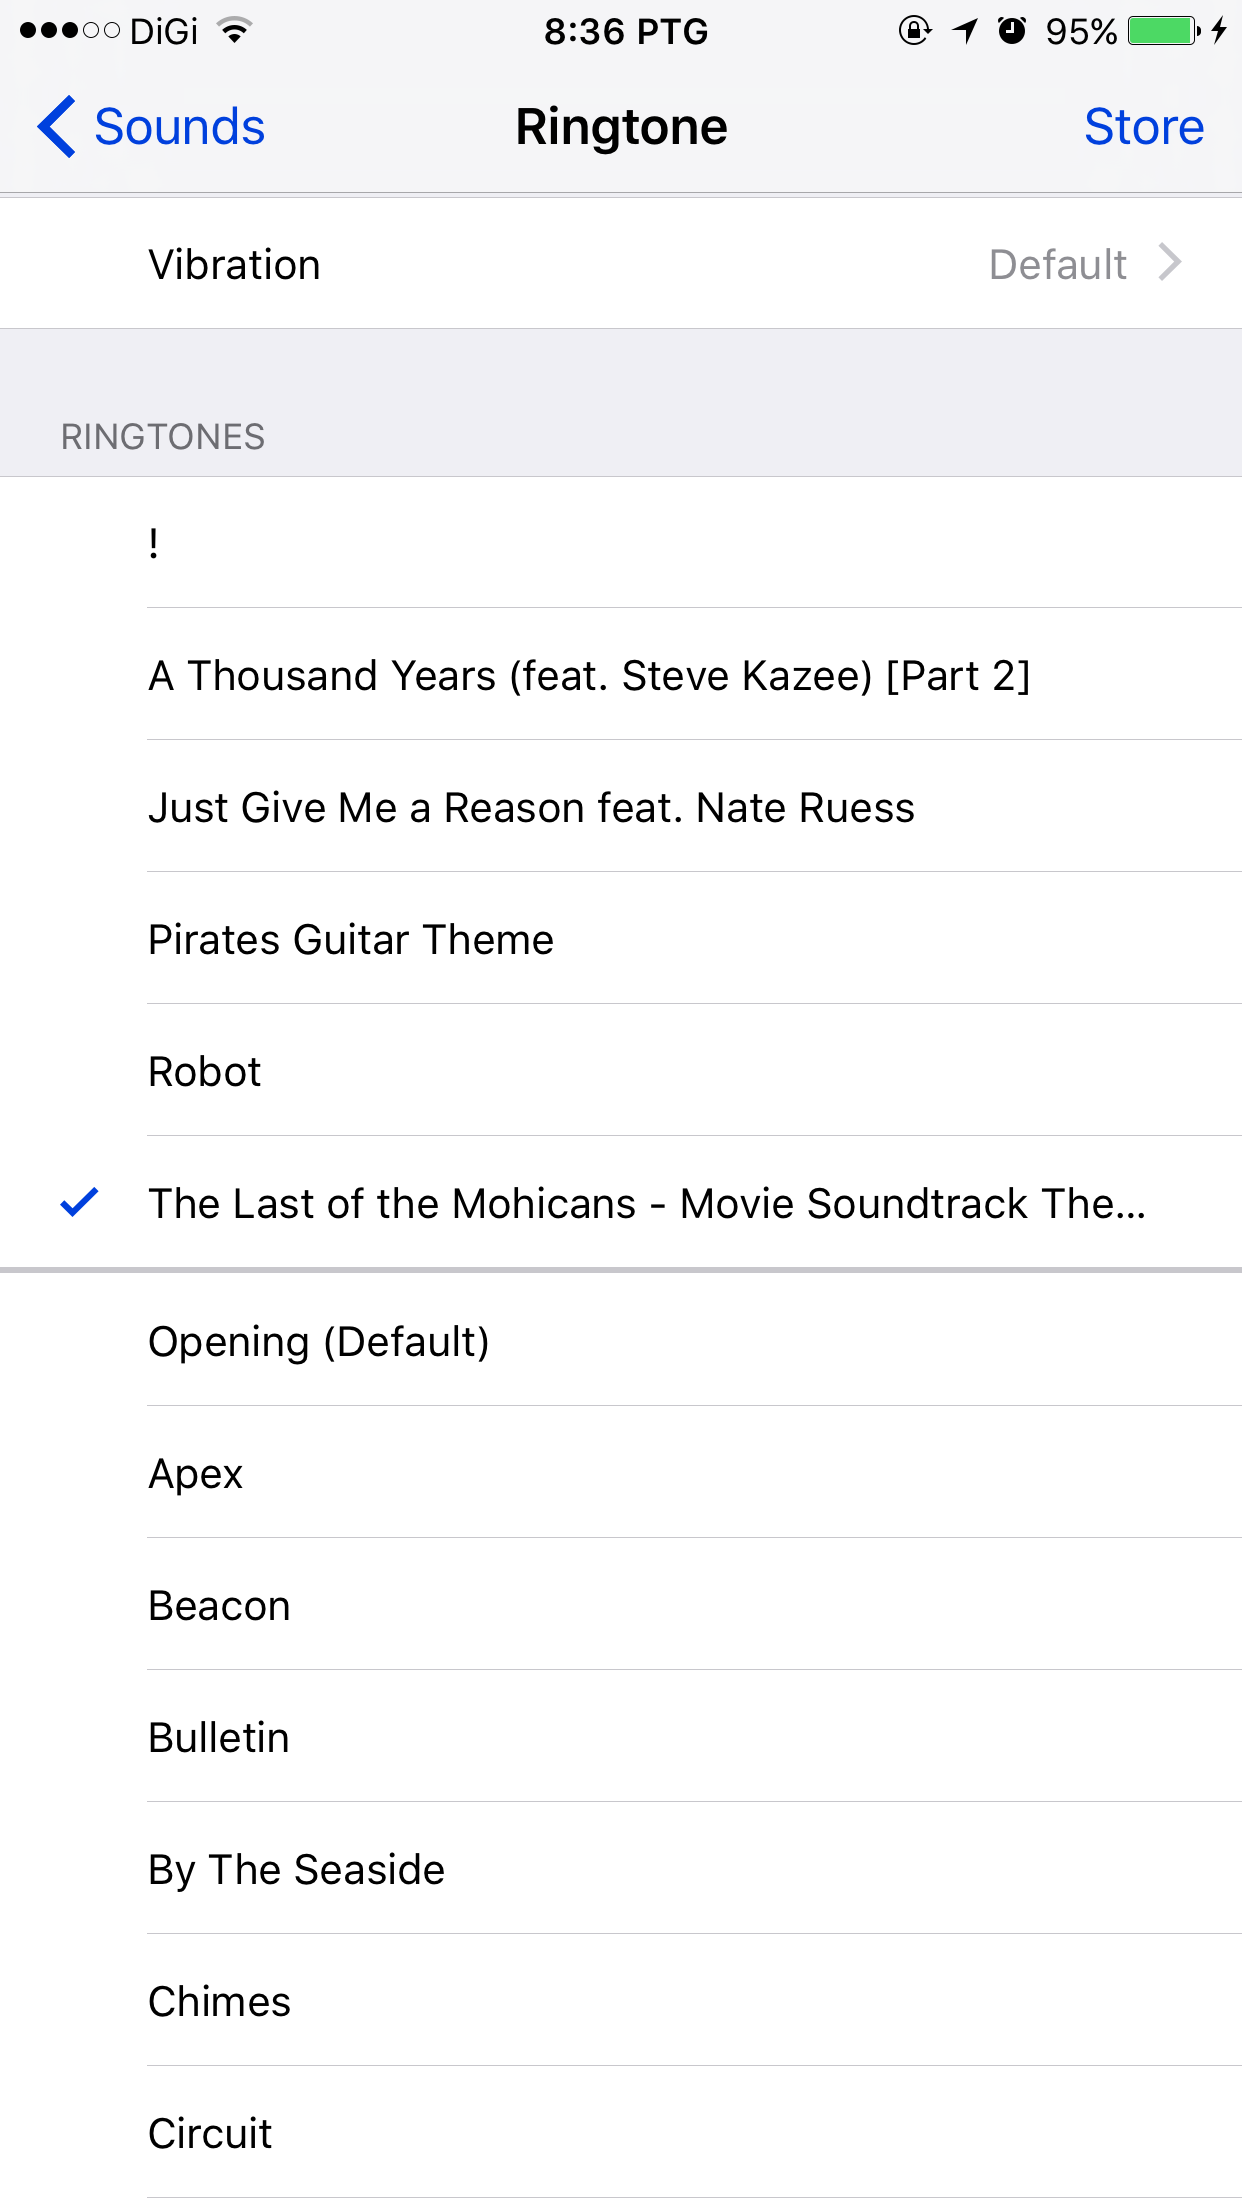1242x2208 pixels.
Task: Open the ringtone Store
Action: click(x=1144, y=127)
